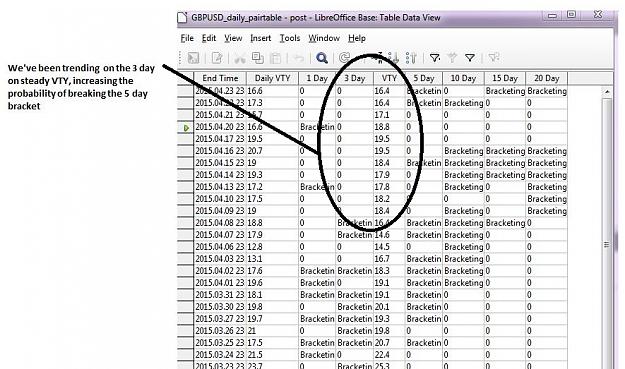Click the End Time cell 2015.03.26 23
Viewport: 625px width, 369px height.
click(220, 331)
